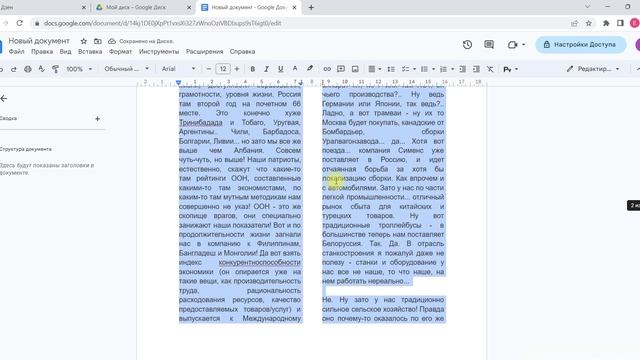
Task: Run spelling and grammar check icon
Action: tap(42, 69)
